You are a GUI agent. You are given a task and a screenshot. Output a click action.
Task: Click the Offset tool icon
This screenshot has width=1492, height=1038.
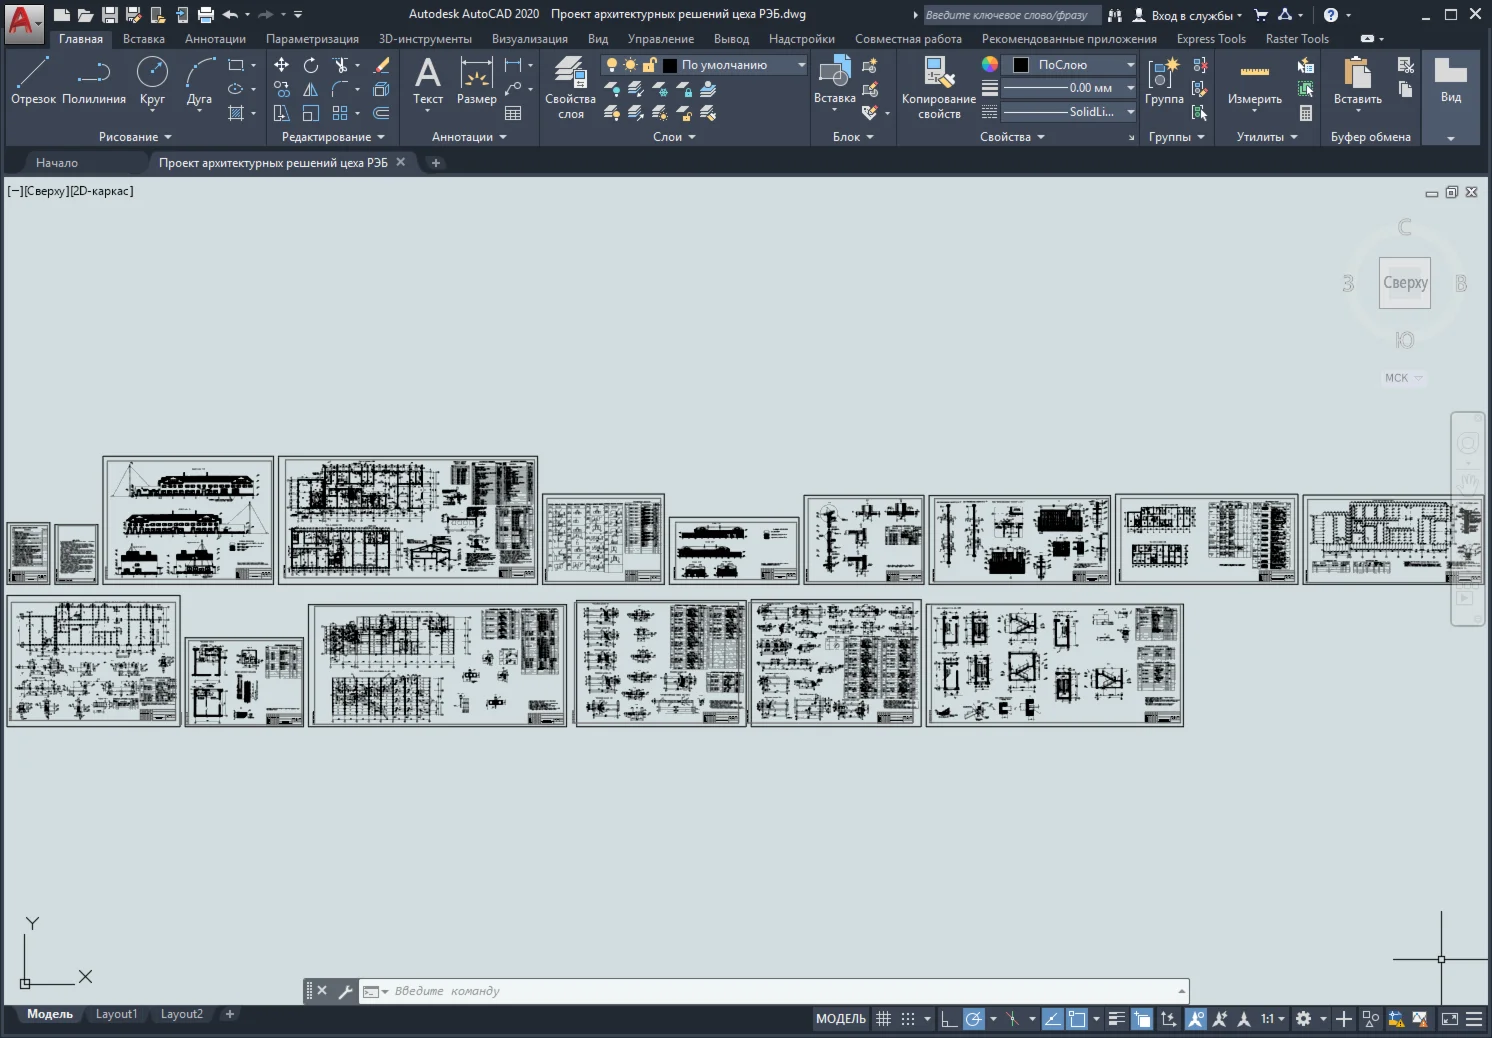point(381,113)
